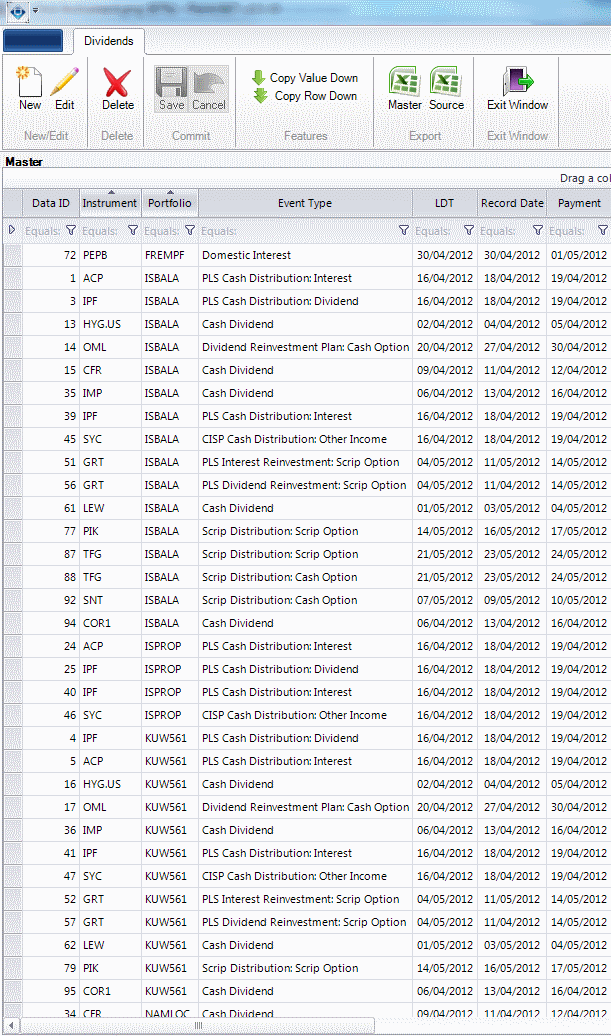This screenshot has width=611, height=1036.
Task: Click Copy Row Down
Action: 305,96
